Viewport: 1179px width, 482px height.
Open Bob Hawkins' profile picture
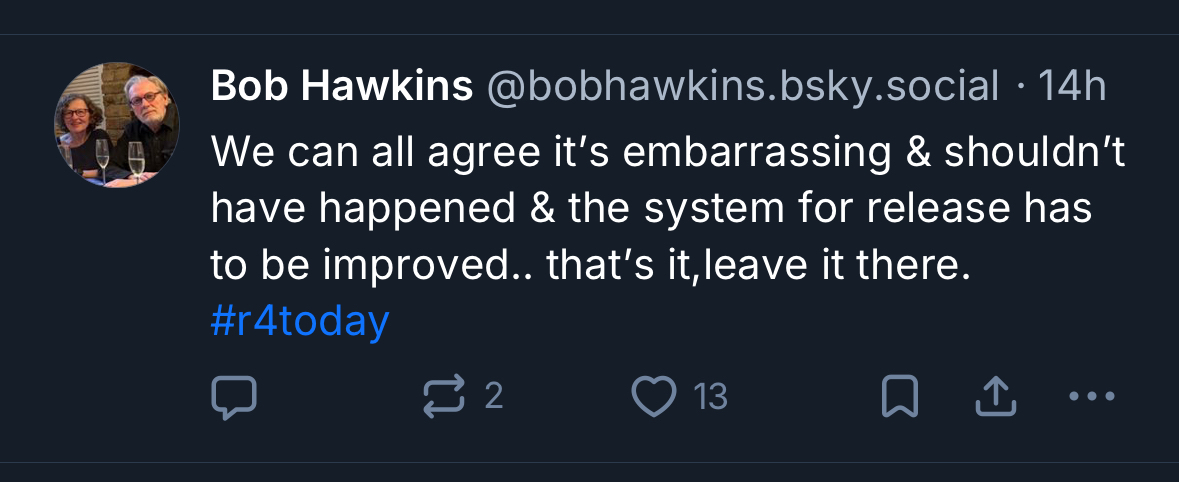click(117, 126)
